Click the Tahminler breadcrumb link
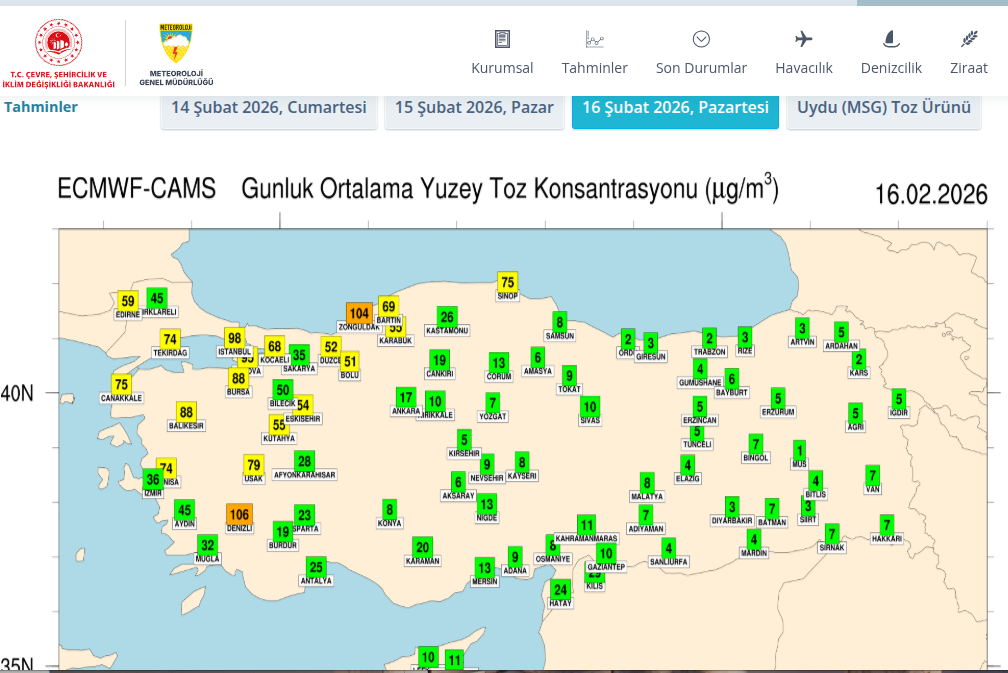Screen dimensions: 1008x673 (x=41, y=107)
